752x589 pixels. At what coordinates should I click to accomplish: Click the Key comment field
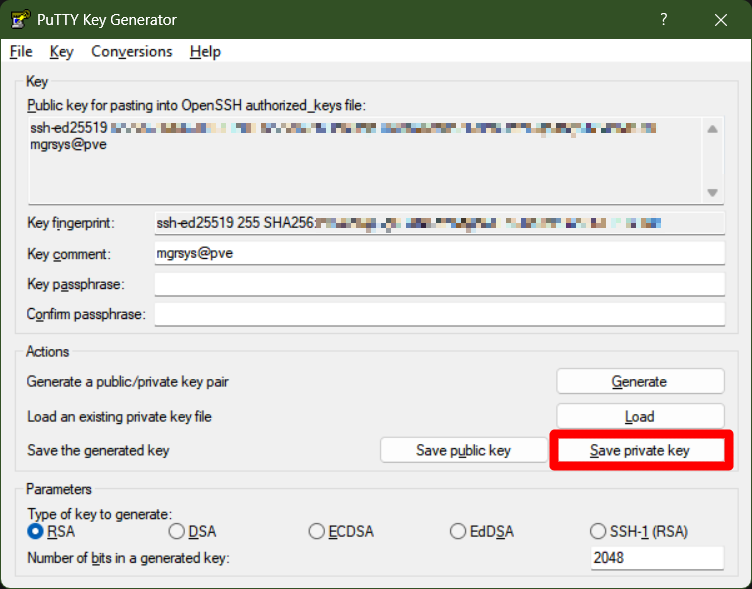click(x=439, y=253)
